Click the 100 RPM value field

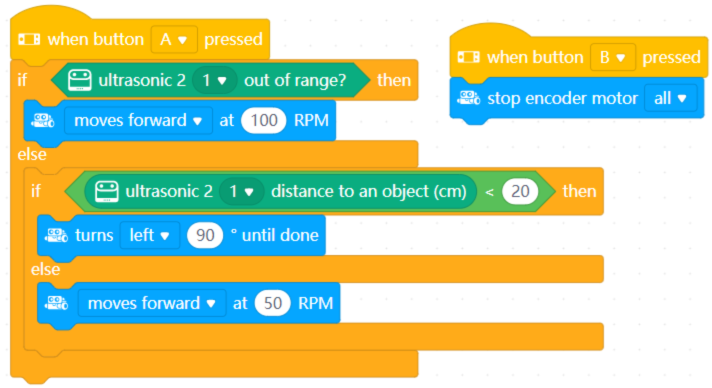coord(264,120)
